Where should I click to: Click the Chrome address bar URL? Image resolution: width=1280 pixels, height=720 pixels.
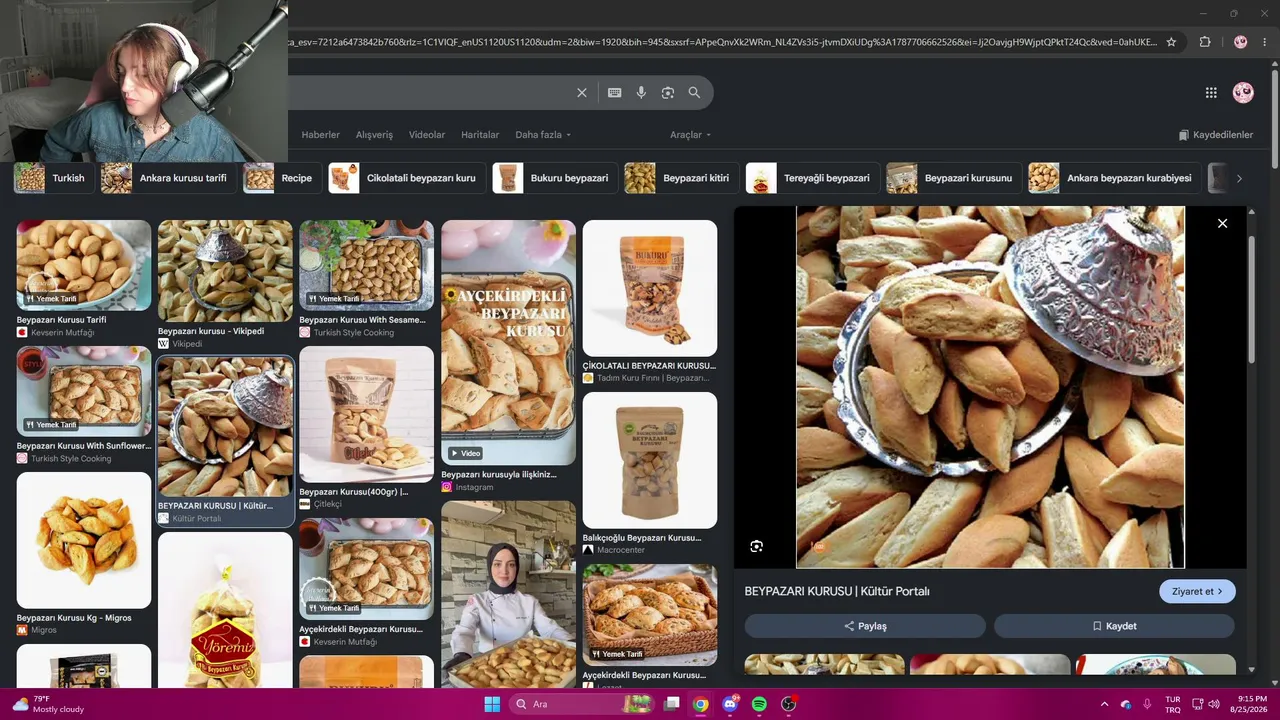(722, 42)
